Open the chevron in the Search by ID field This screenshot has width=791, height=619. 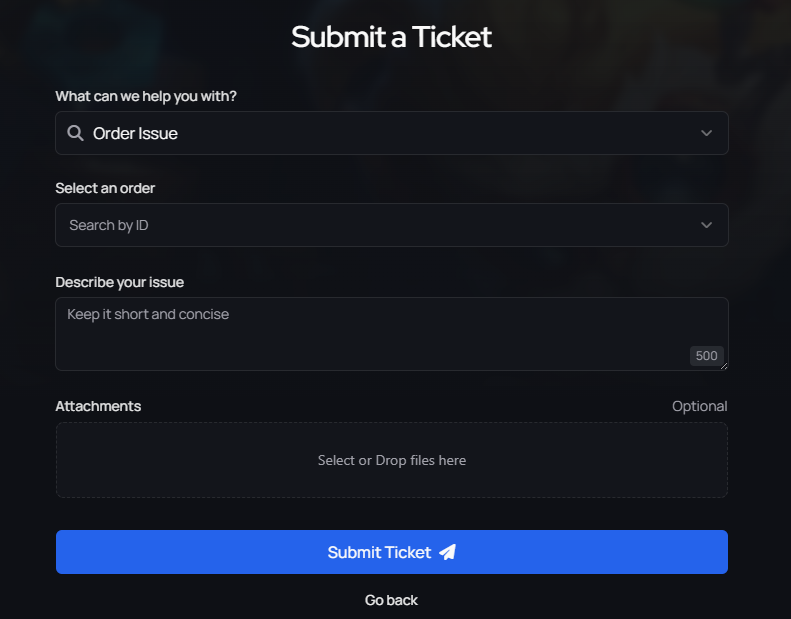707,225
